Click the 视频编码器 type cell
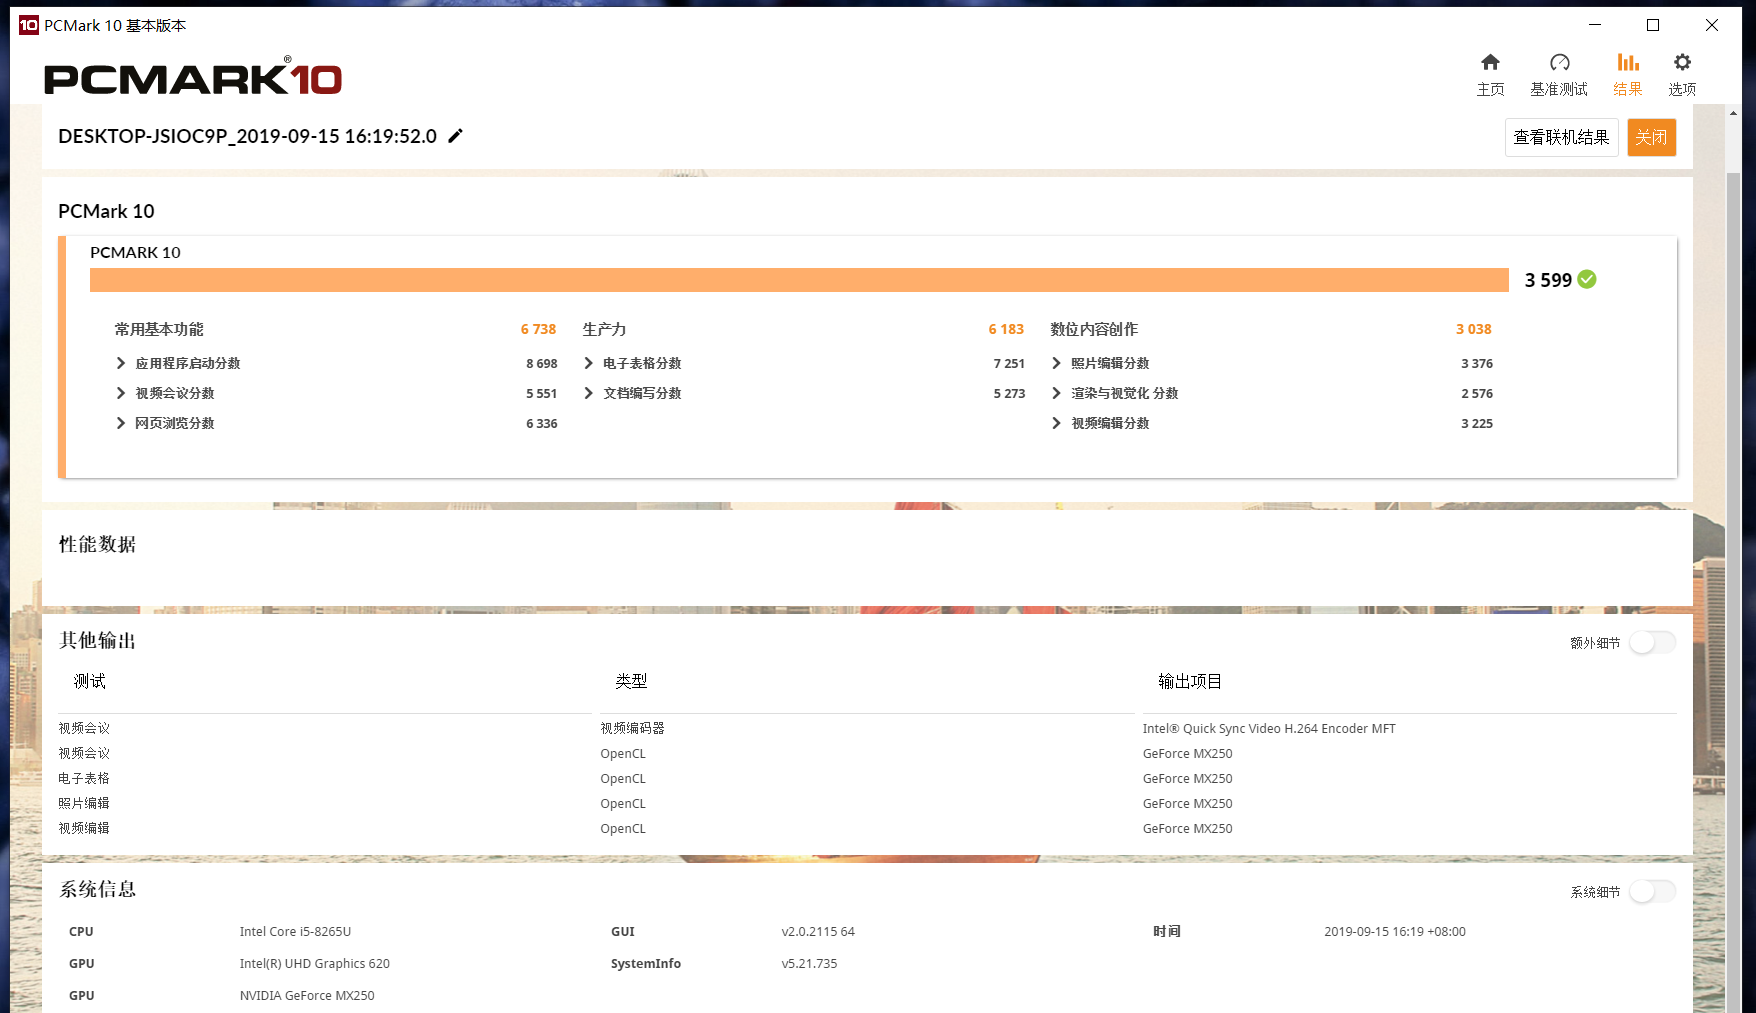The height and width of the screenshot is (1013, 1756). coord(632,728)
